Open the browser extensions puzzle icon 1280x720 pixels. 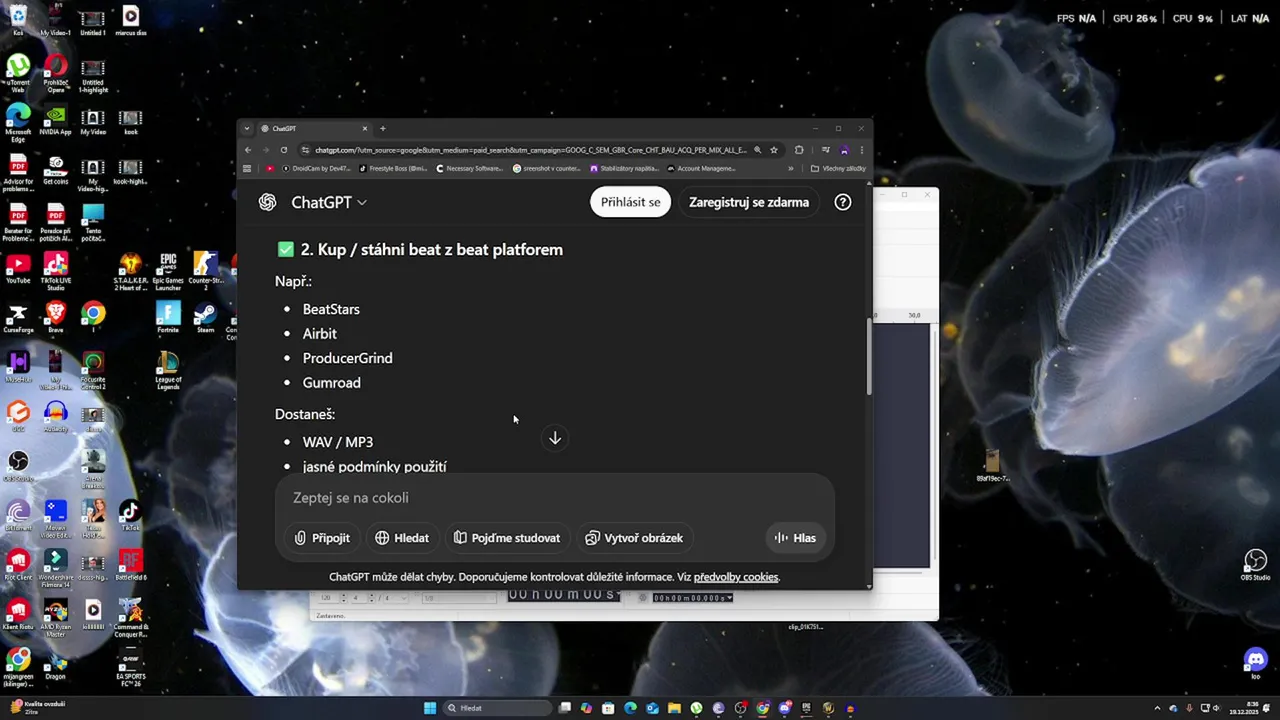[799, 150]
